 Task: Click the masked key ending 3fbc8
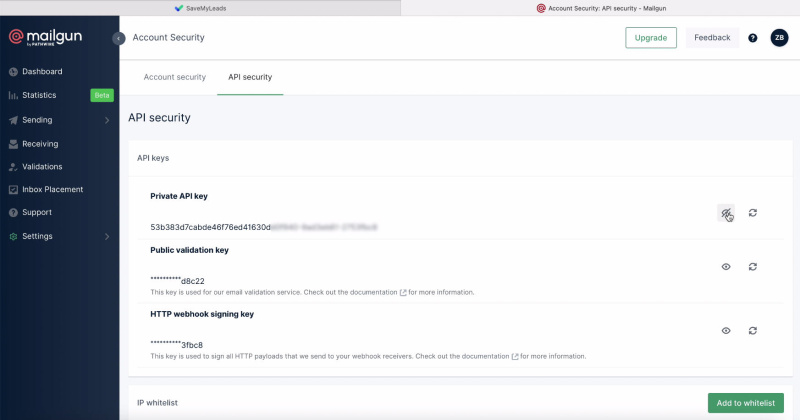pyautogui.click(x=177, y=345)
